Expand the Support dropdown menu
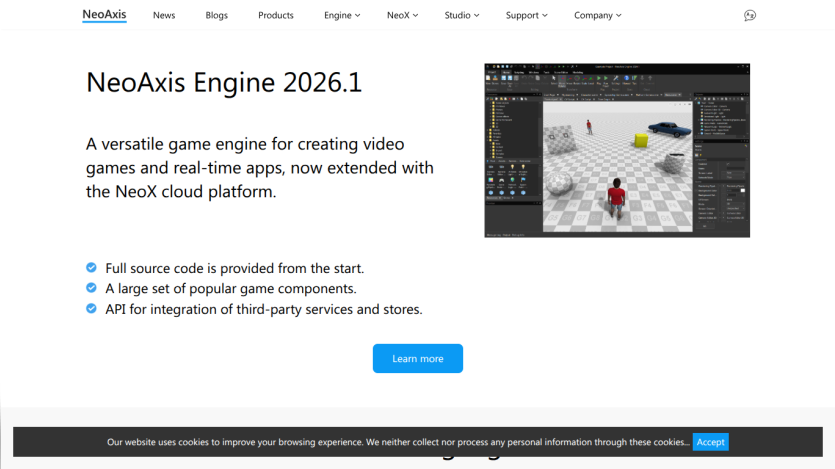The height and width of the screenshot is (469, 835). (526, 15)
